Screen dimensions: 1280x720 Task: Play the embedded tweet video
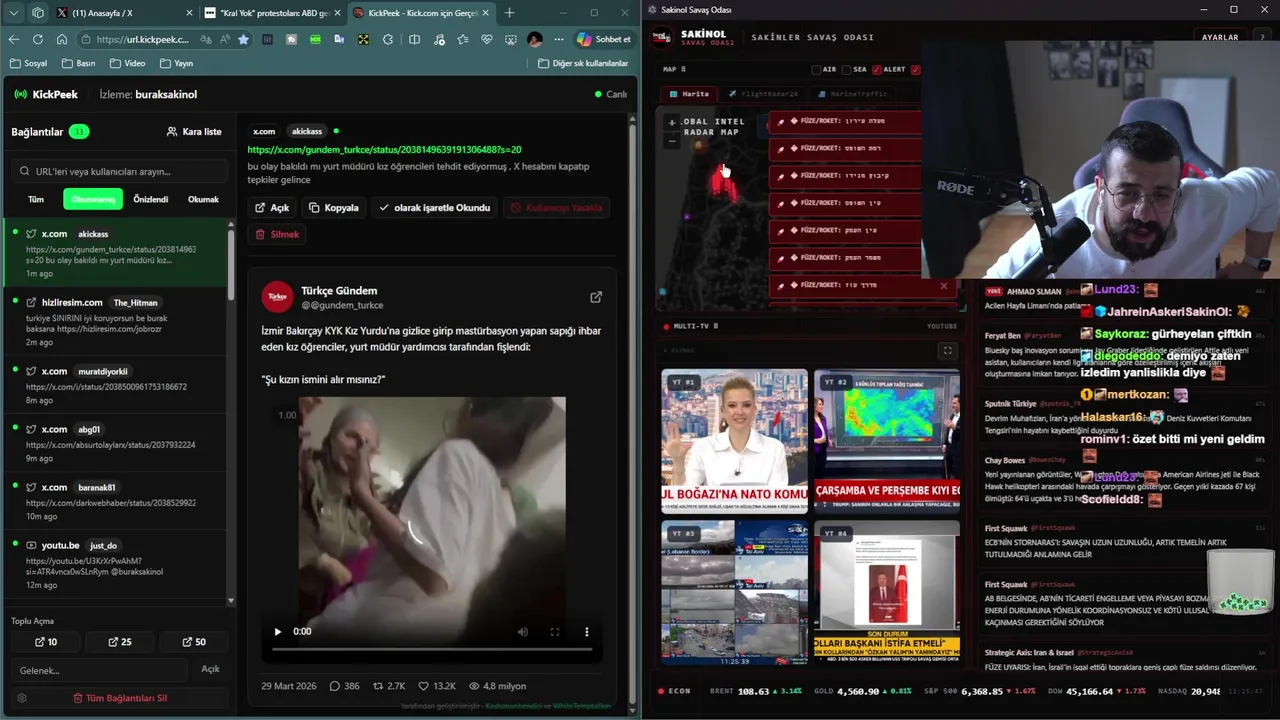[278, 632]
